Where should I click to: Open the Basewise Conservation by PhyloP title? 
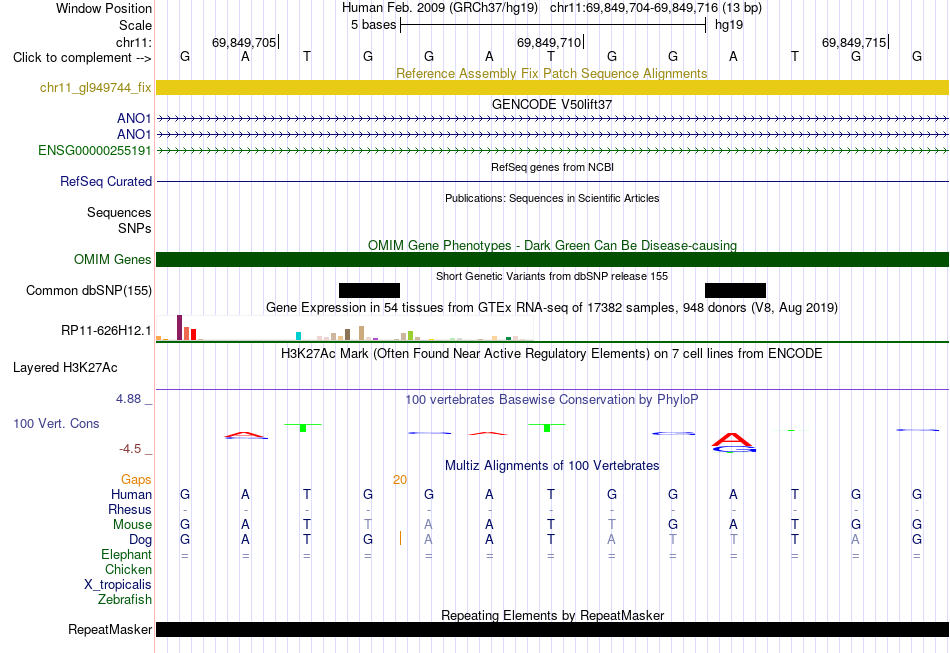point(552,400)
